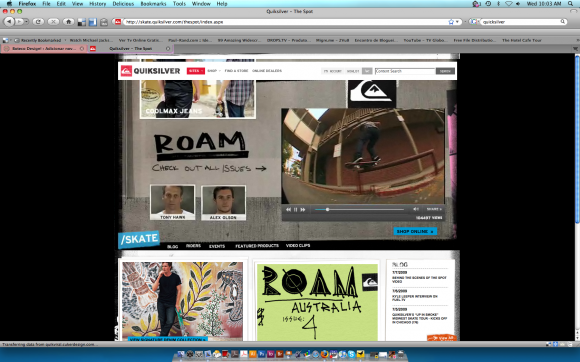Click the blue SHOP ONLINE button
The height and width of the screenshot is (362, 580).
(415, 231)
